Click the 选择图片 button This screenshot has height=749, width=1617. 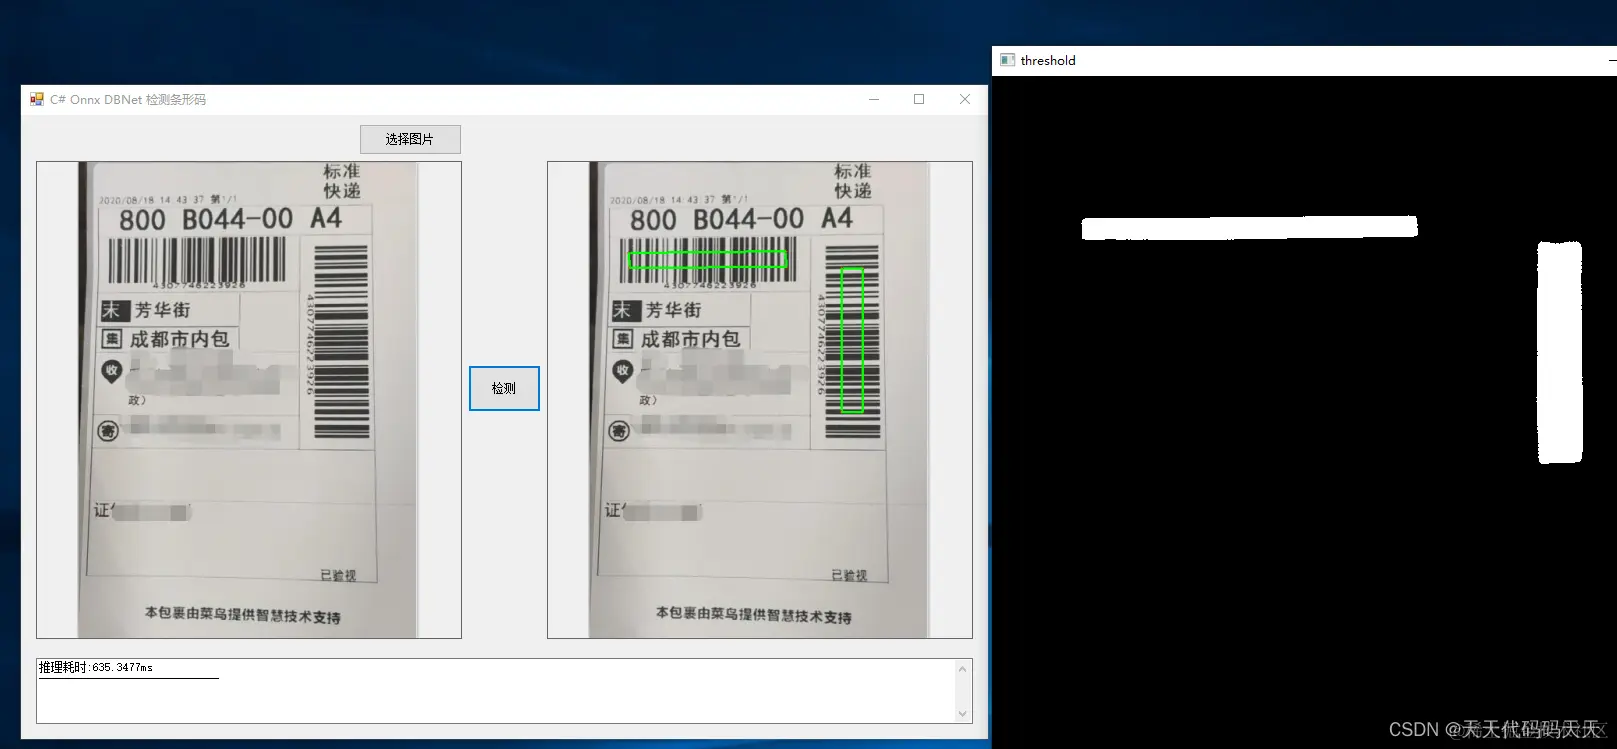point(410,139)
